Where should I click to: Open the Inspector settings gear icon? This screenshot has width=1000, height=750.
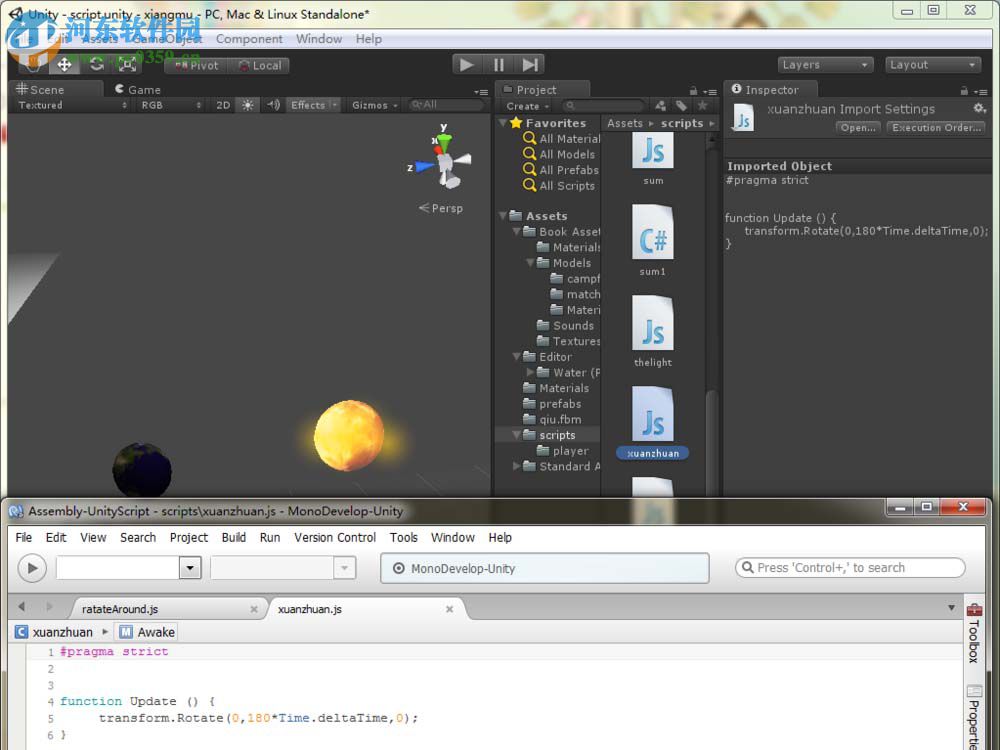coord(980,108)
